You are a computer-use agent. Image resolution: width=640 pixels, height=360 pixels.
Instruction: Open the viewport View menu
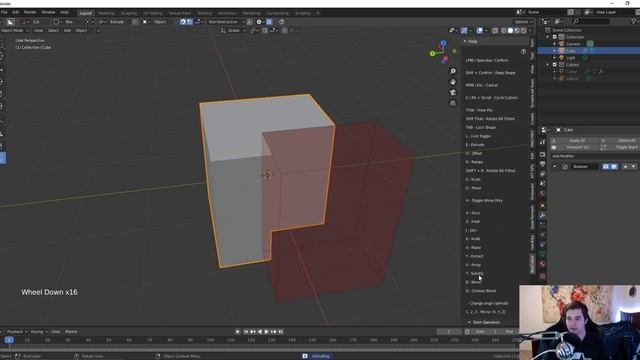pyautogui.click(x=38, y=30)
